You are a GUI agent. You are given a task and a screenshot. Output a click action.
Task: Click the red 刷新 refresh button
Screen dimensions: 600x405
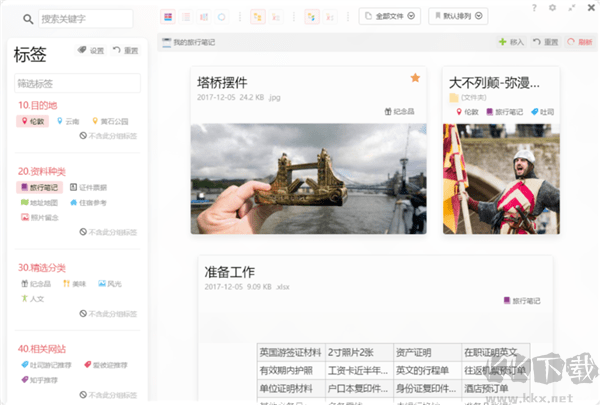tap(578, 42)
